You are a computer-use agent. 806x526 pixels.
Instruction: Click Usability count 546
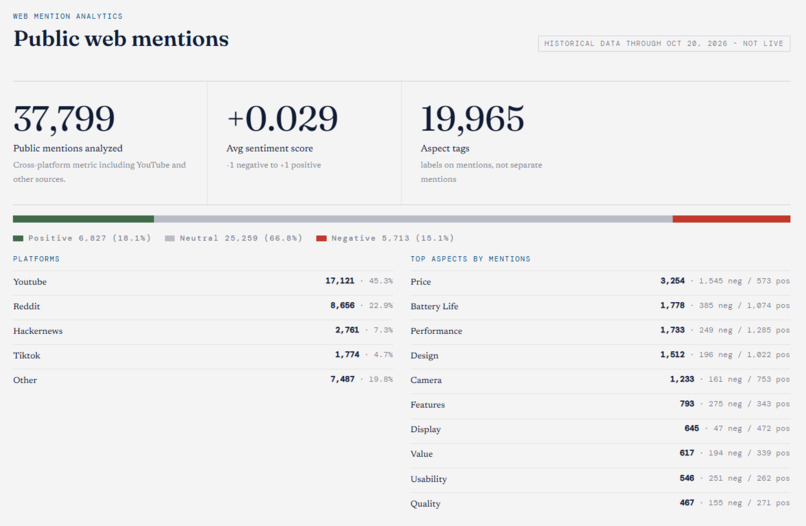[687, 479]
